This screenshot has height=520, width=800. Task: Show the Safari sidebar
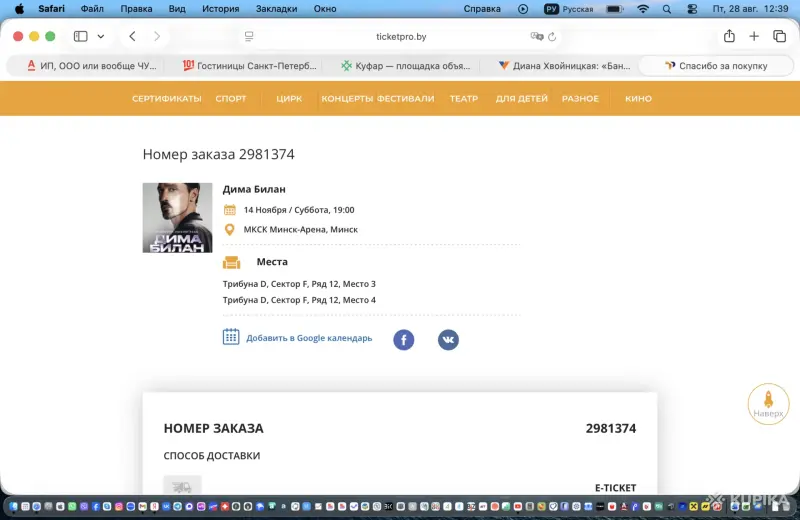[x=81, y=36]
